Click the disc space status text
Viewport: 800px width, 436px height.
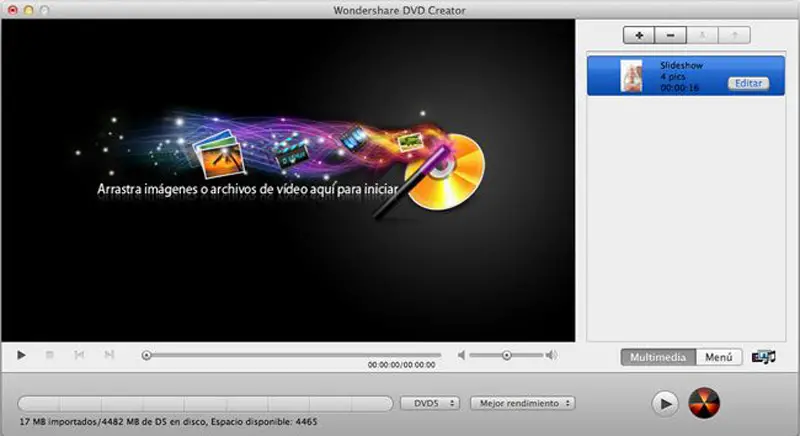click(168, 422)
